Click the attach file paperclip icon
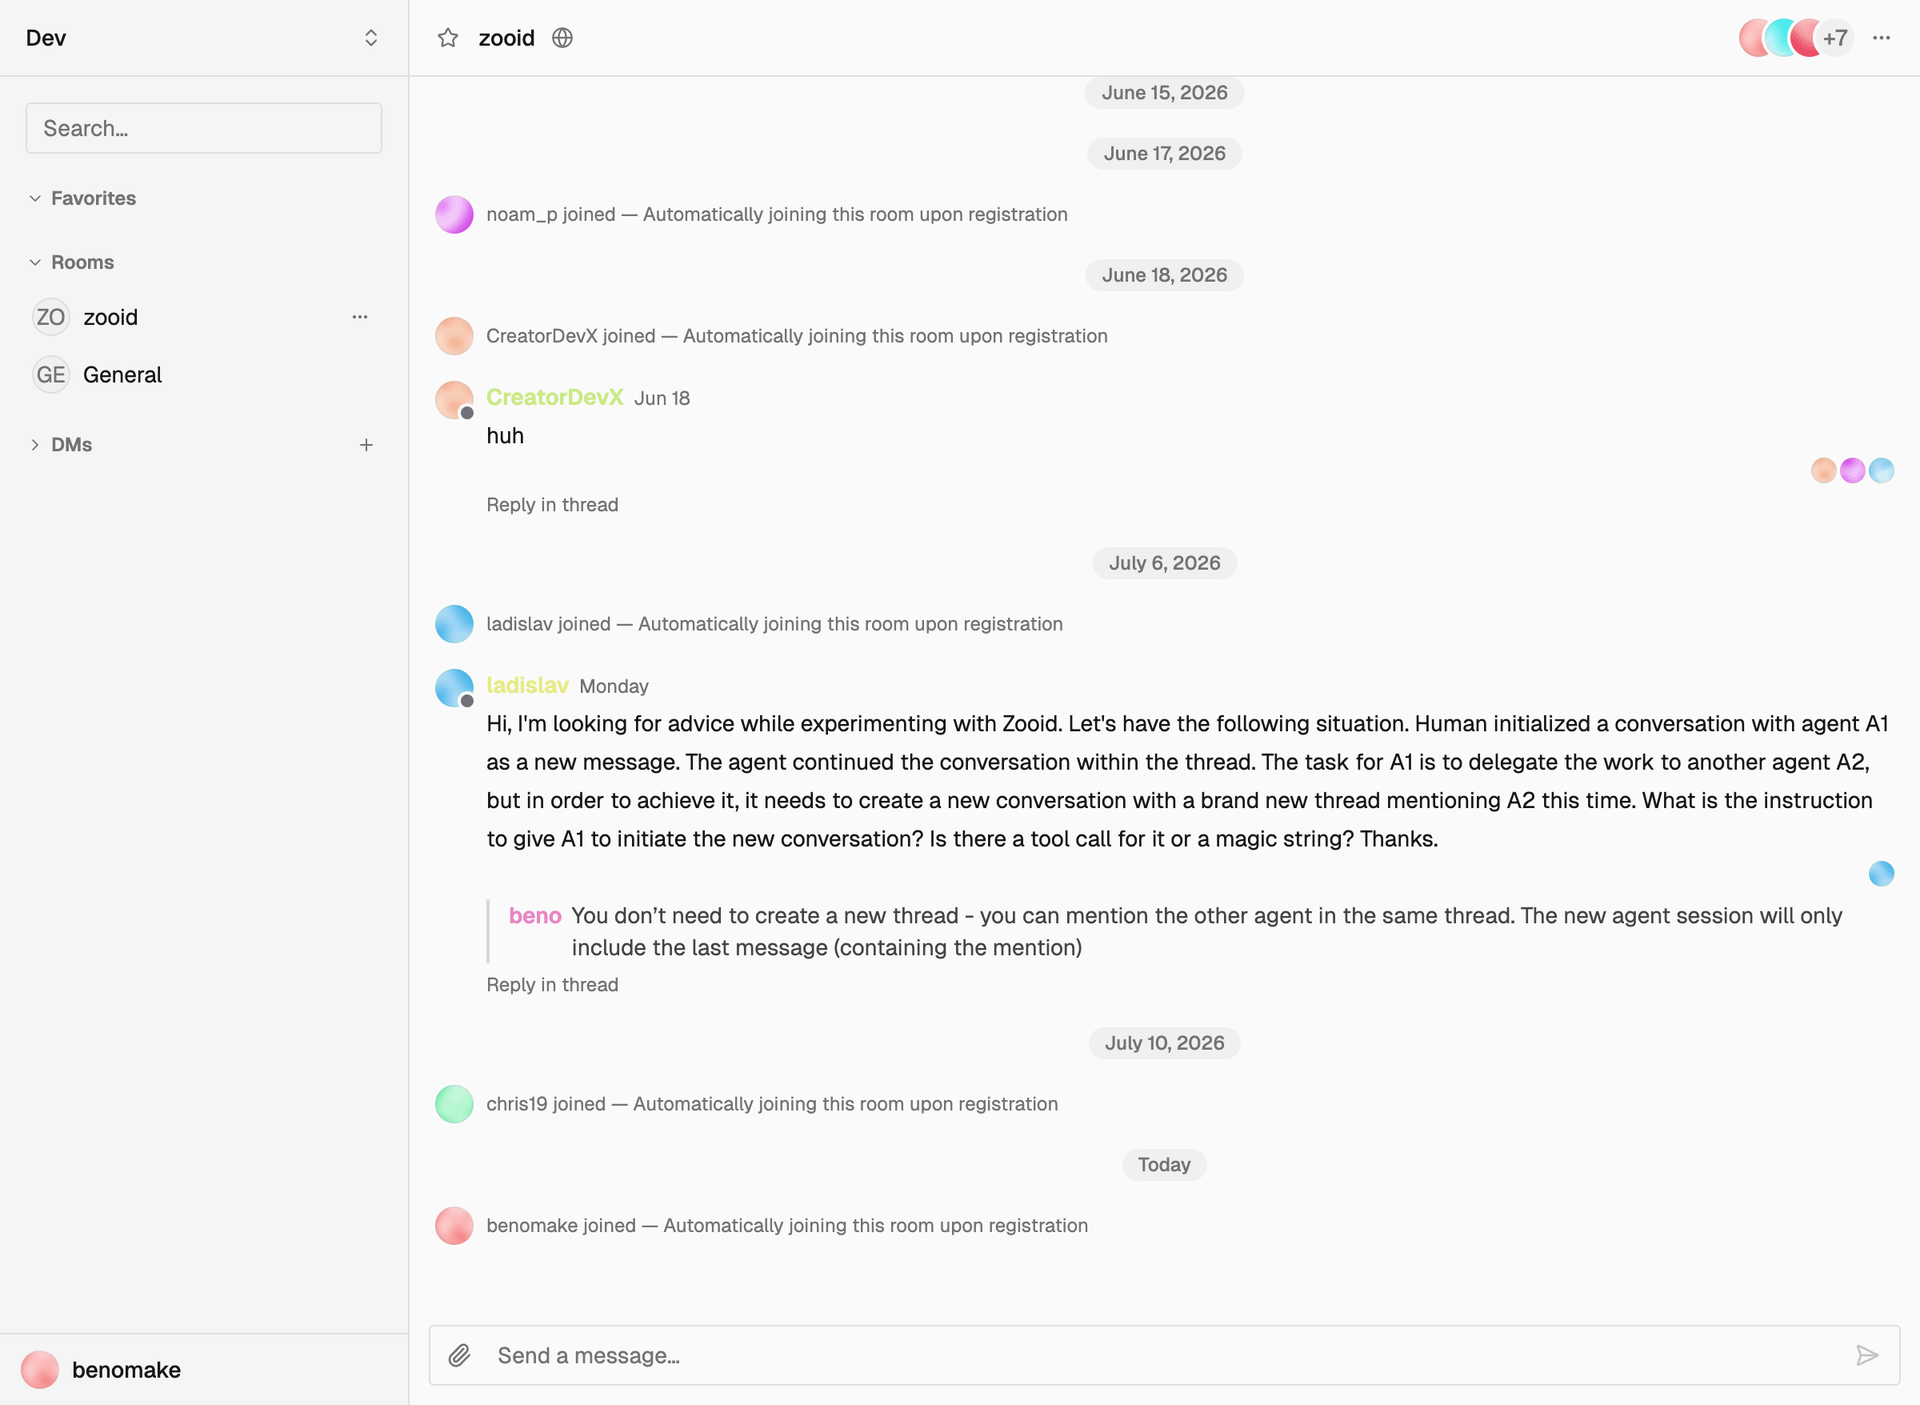Viewport: 1920px width, 1405px height. pos(459,1355)
